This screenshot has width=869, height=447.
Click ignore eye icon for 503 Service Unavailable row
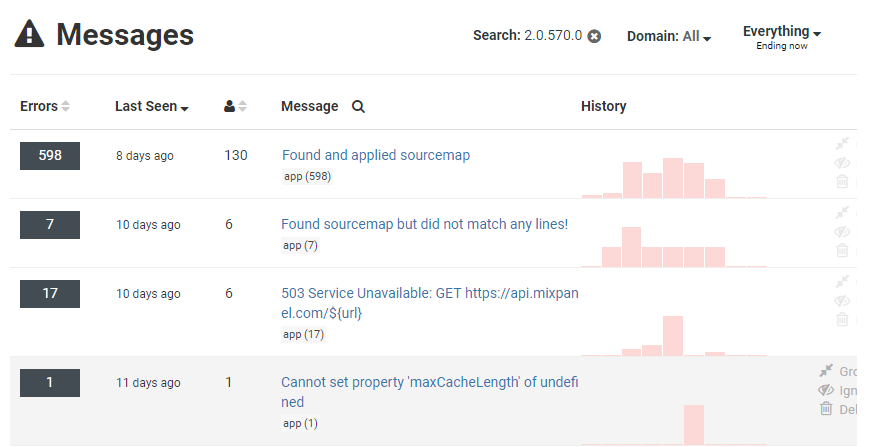point(842,301)
